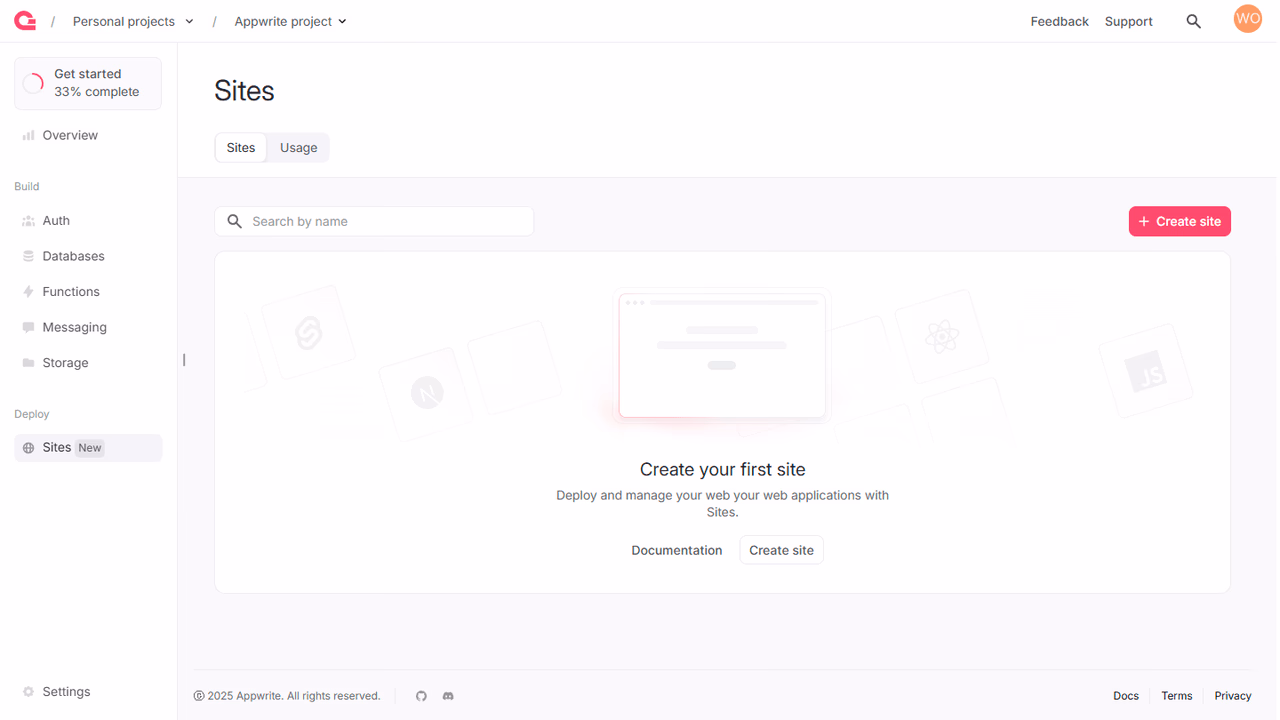Expand the Personal projects dropdown
1280x720 pixels.
[x=133, y=21]
